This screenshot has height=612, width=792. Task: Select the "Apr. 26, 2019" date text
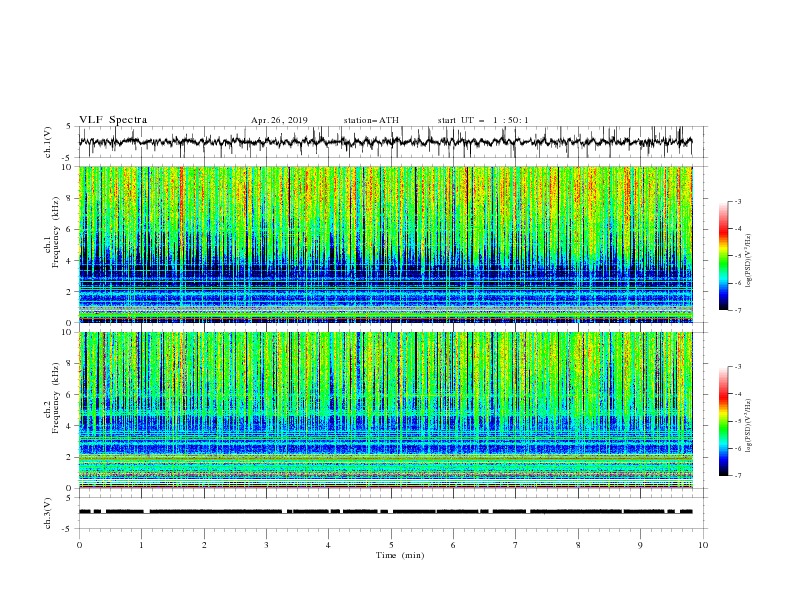pos(279,120)
